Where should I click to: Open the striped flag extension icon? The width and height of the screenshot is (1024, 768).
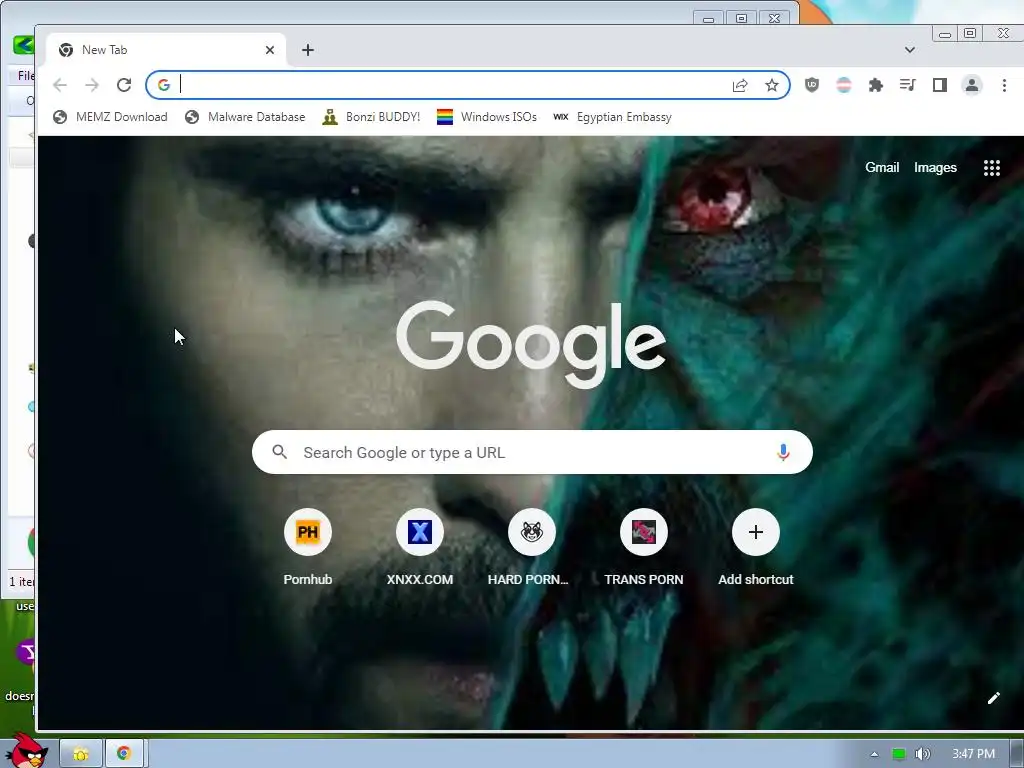(844, 85)
